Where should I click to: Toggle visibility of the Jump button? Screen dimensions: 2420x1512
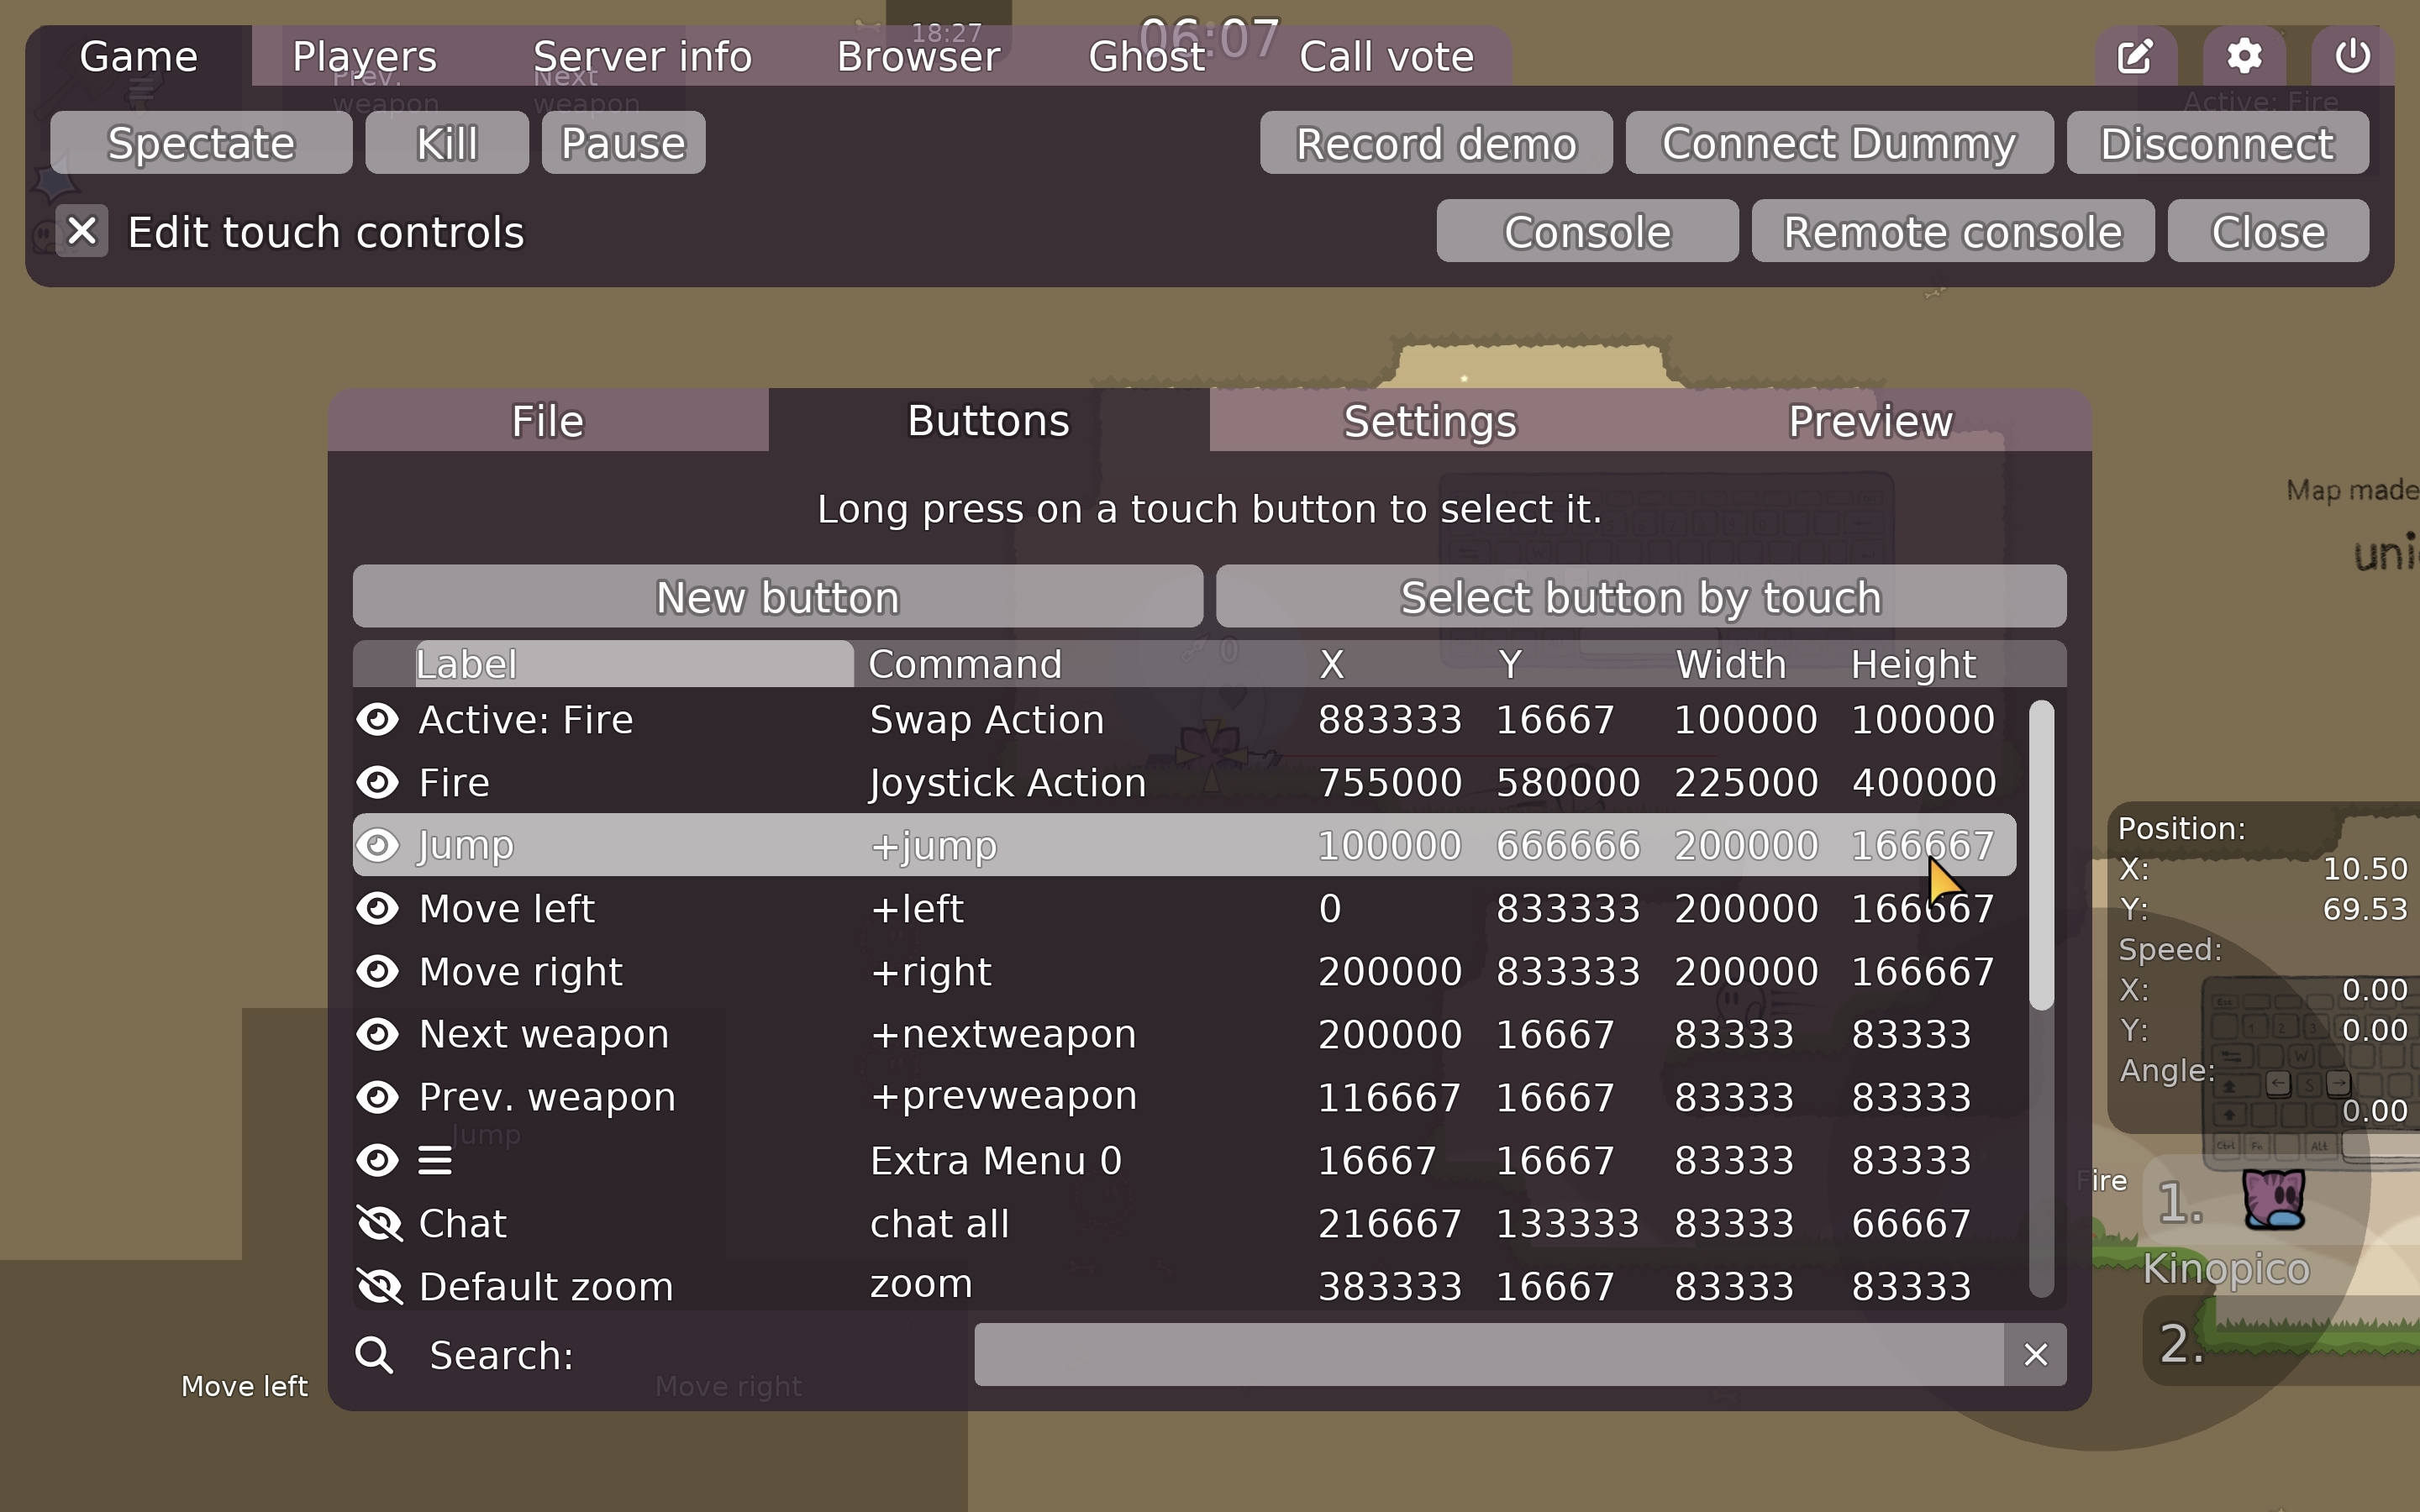click(379, 845)
